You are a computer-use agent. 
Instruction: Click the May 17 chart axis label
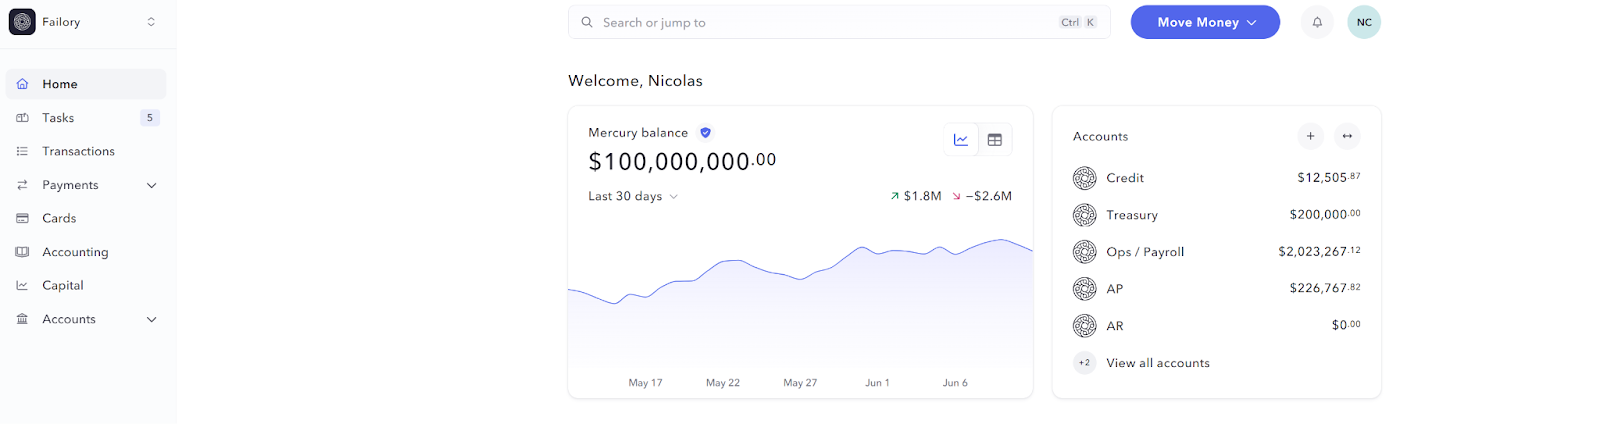coord(645,383)
